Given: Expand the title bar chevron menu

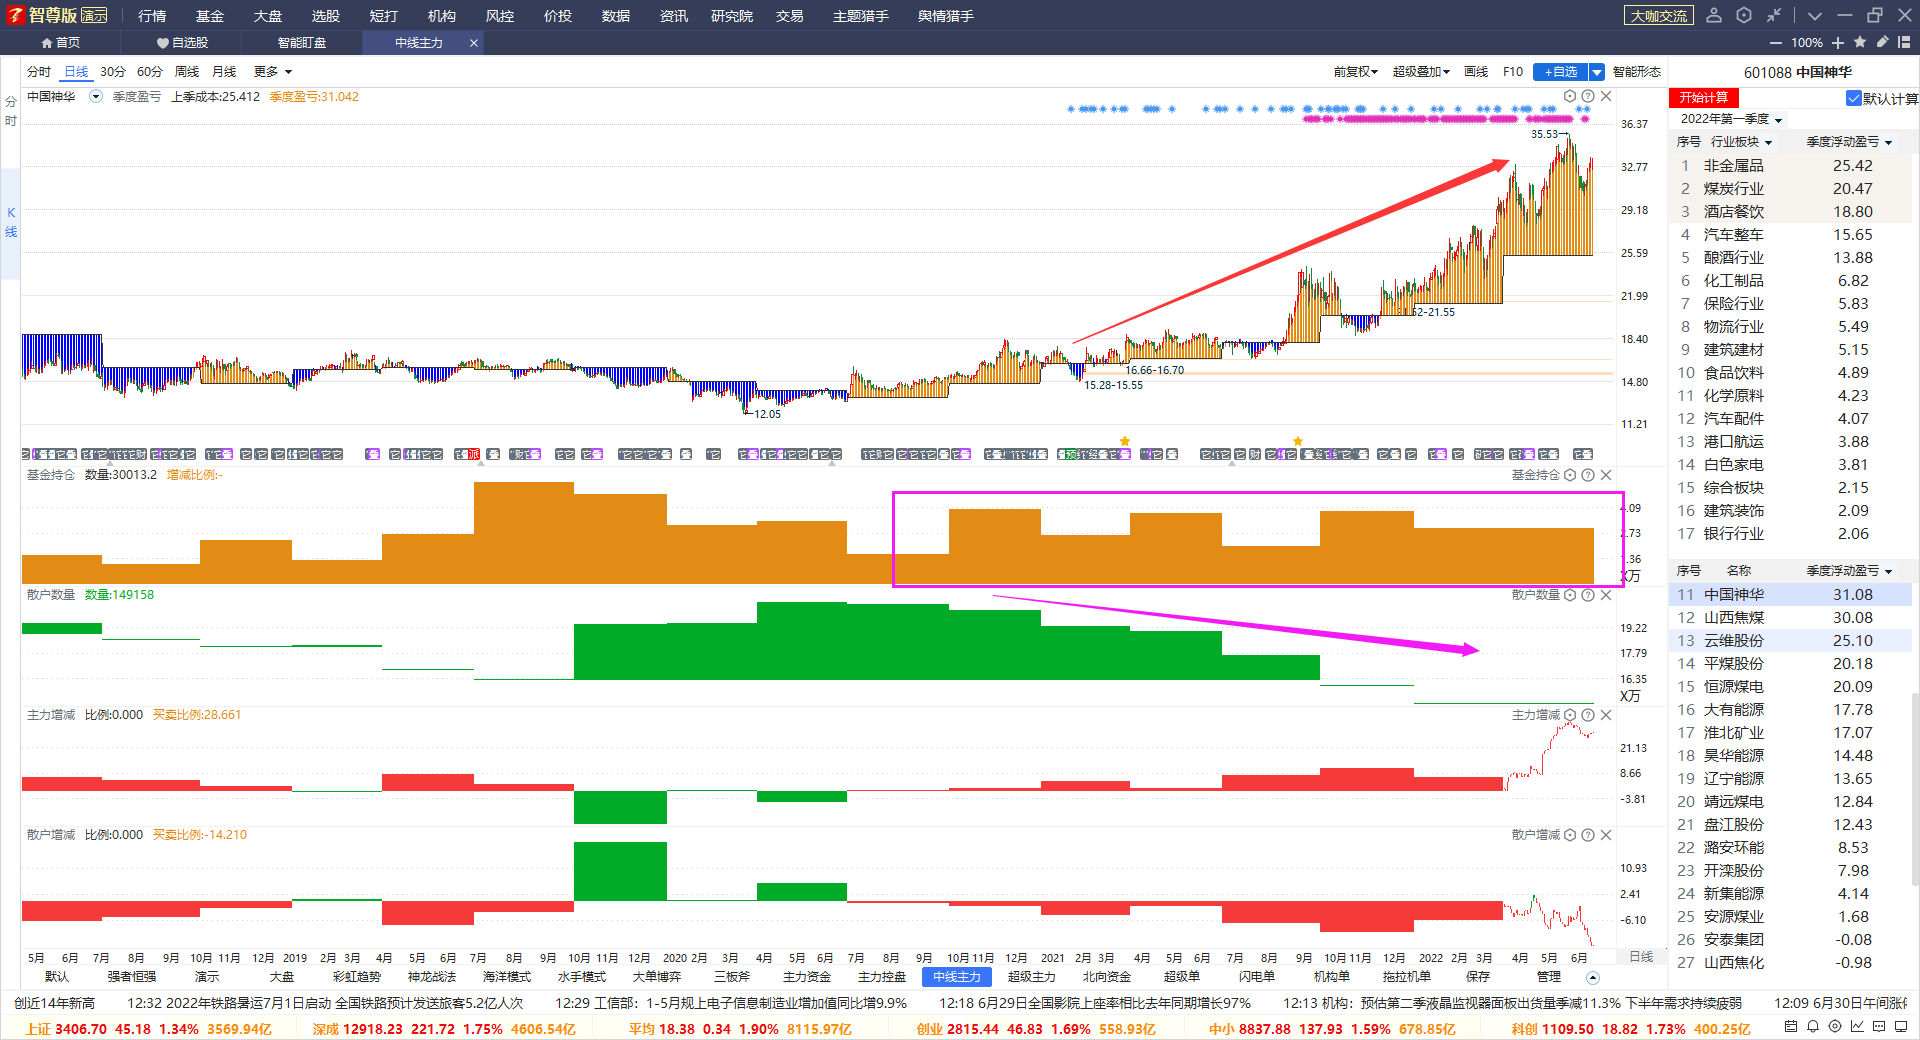Looking at the screenshot, I should (1815, 16).
